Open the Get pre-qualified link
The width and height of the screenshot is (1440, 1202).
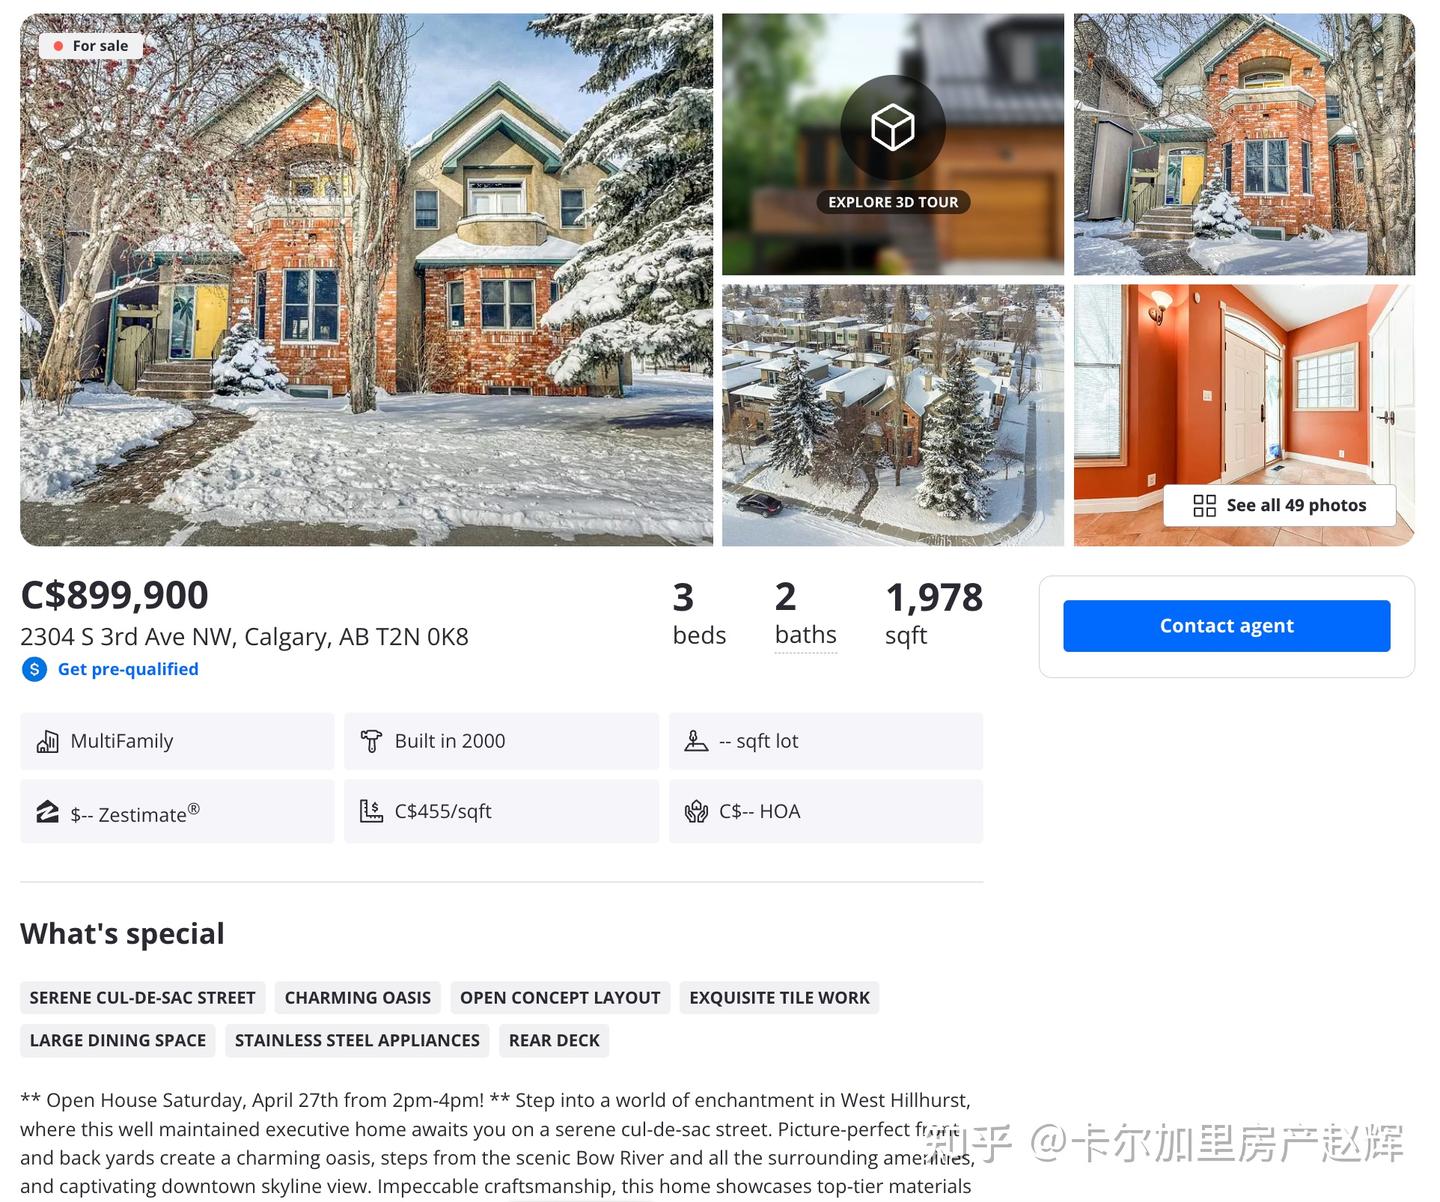point(128,669)
